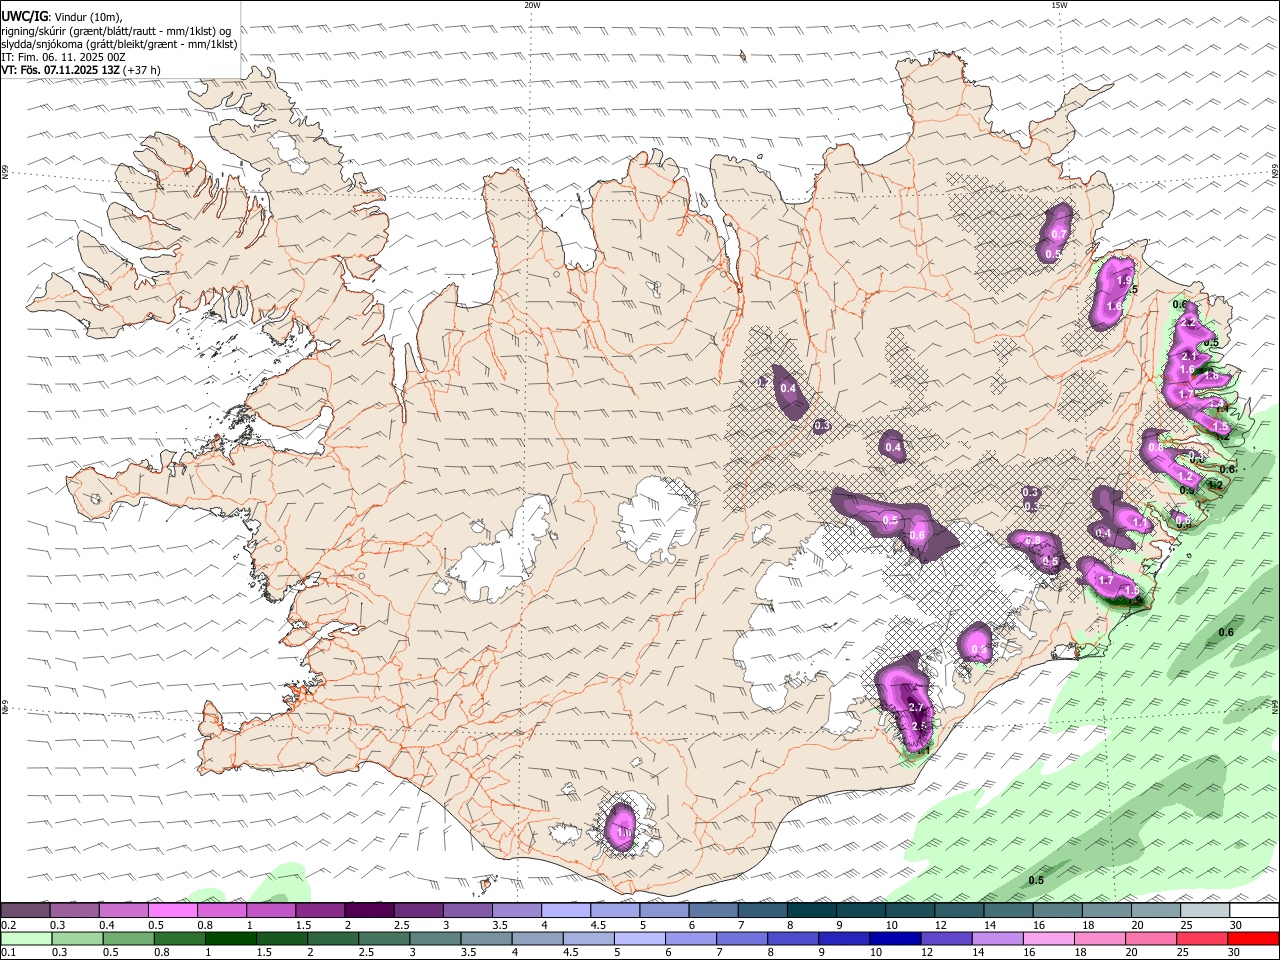Click the '0.1' label in lower rain scale
This screenshot has width=1280, height=960.
[8, 953]
